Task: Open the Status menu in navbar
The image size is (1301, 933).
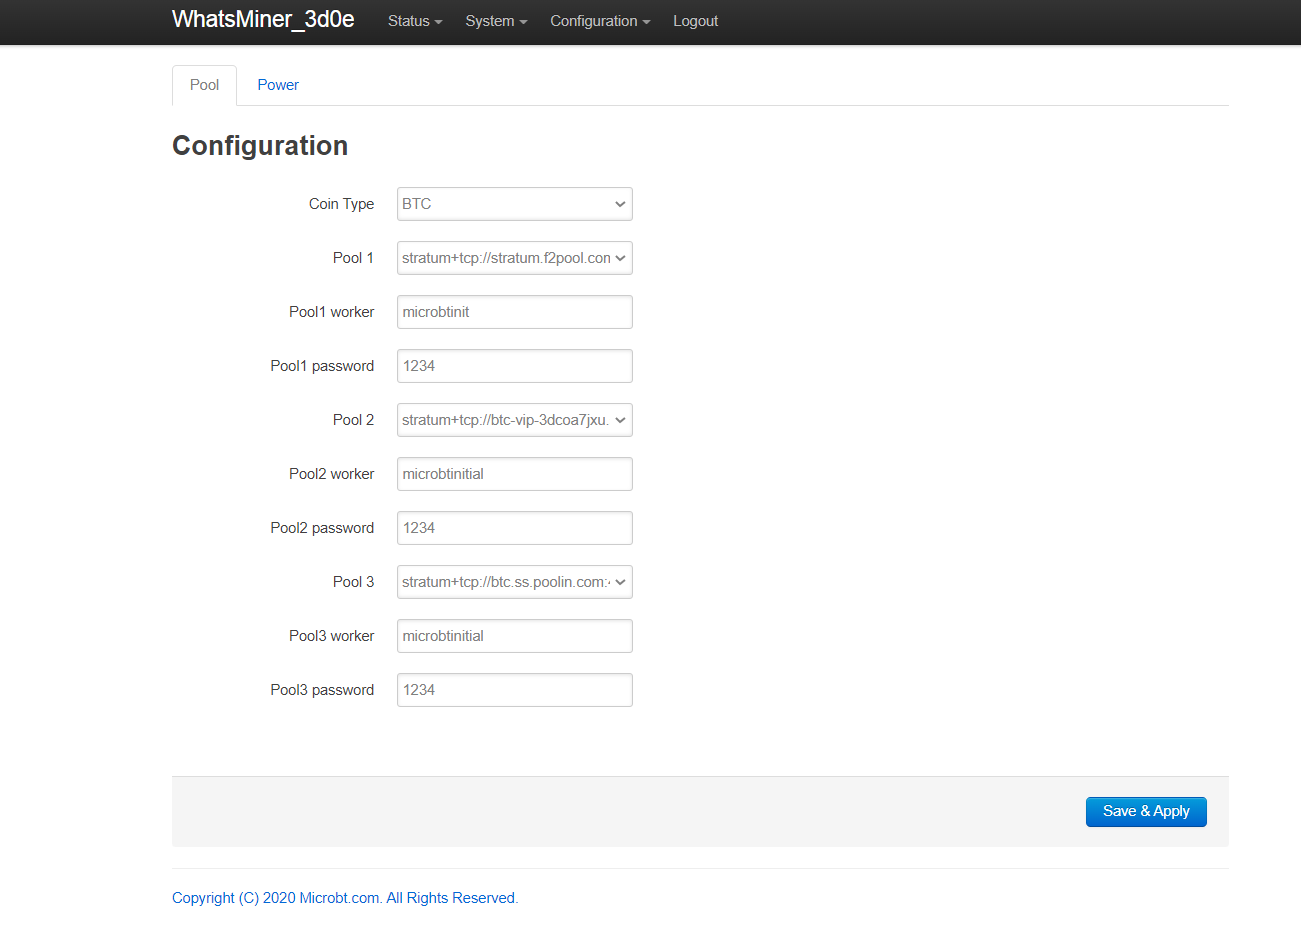Action: (415, 21)
